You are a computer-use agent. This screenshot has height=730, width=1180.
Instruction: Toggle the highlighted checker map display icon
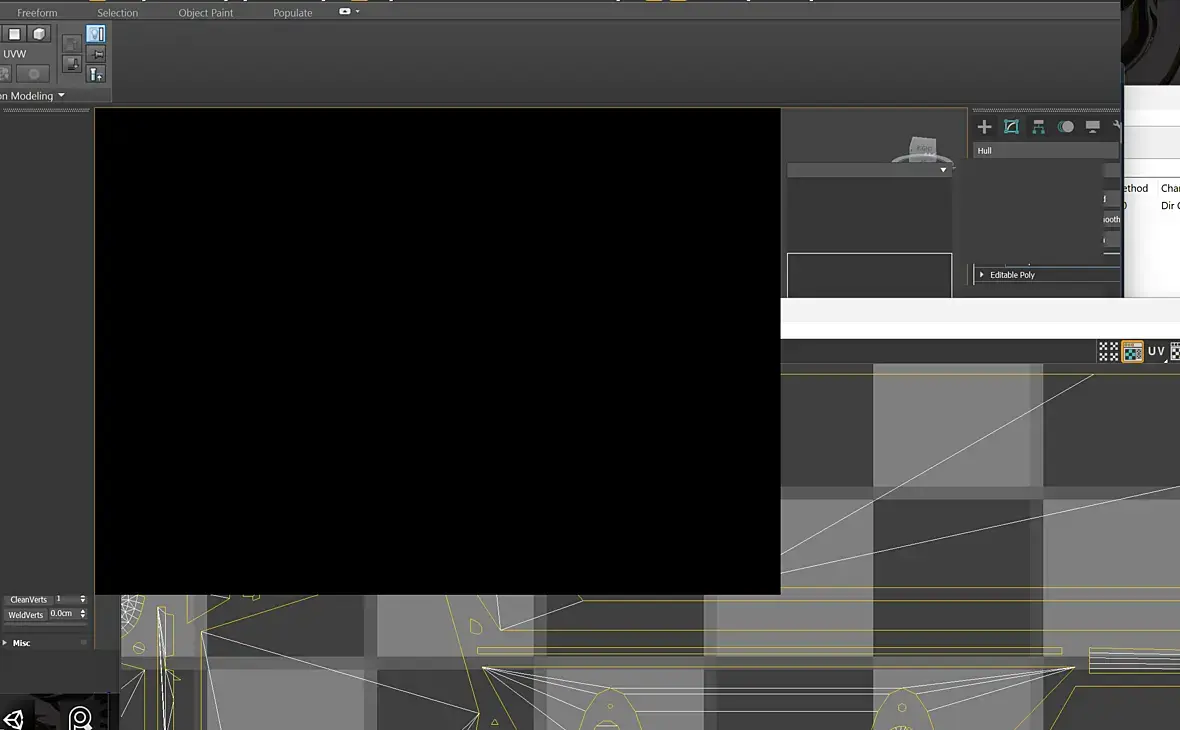click(x=1132, y=351)
